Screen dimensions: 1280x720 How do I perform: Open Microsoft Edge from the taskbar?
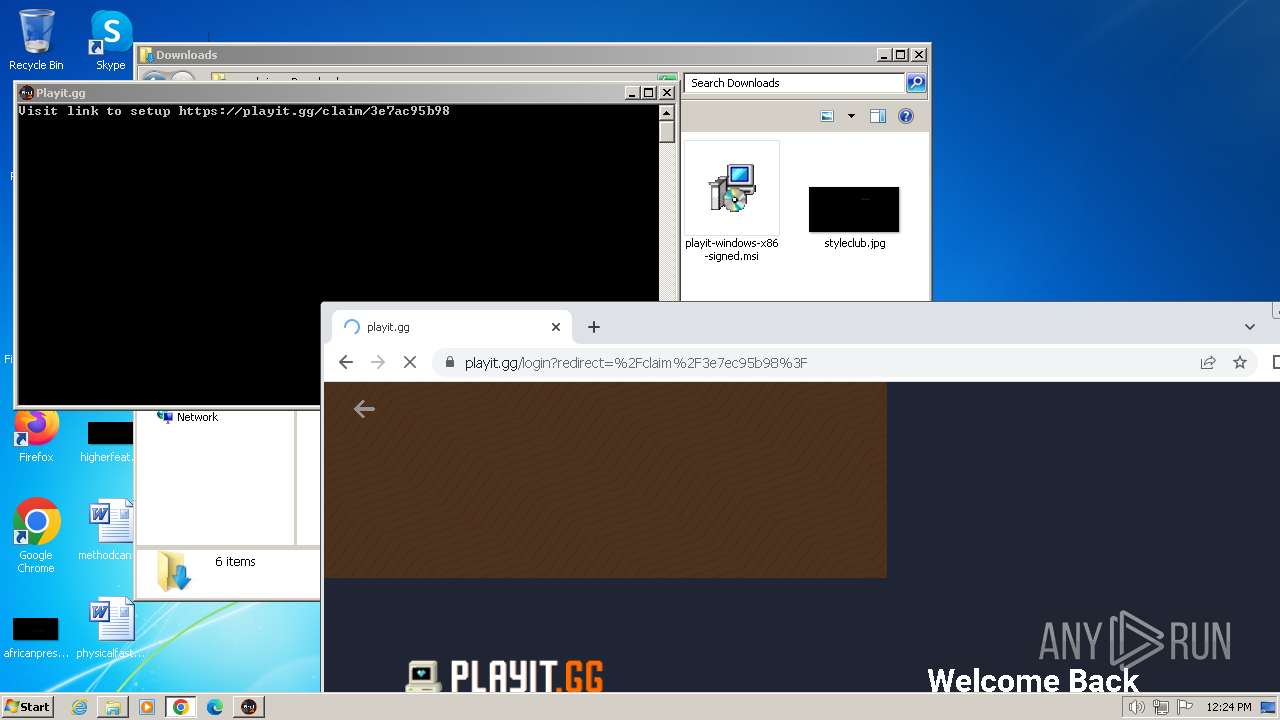click(x=215, y=707)
